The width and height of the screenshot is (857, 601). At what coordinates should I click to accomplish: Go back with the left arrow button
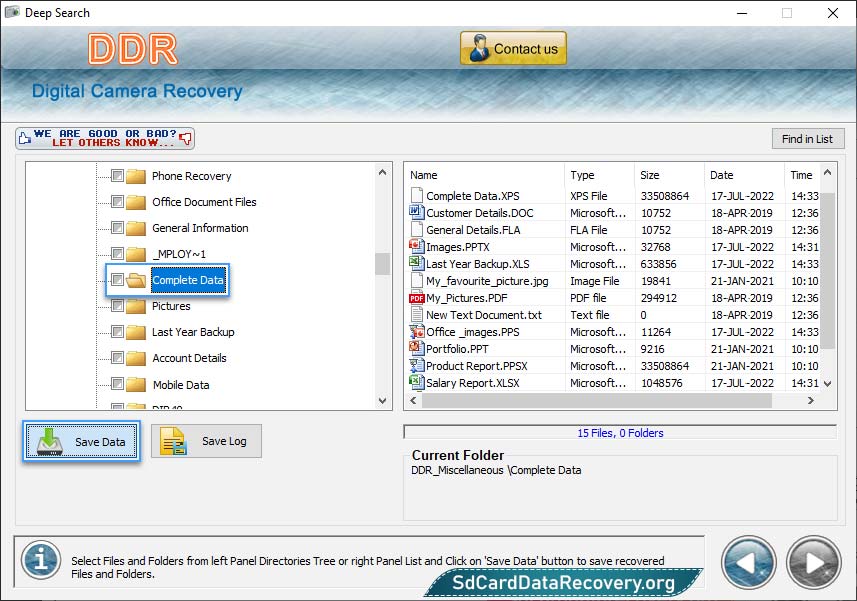[749, 564]
